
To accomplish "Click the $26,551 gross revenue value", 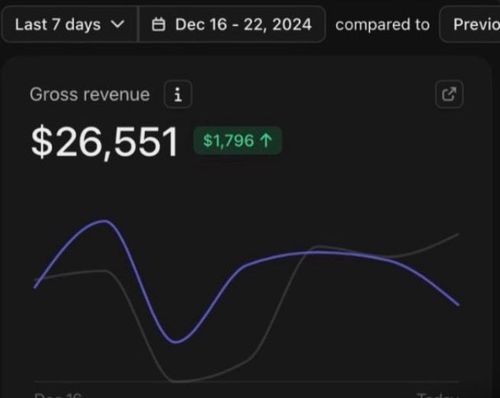I will click(x=105, y=142).
